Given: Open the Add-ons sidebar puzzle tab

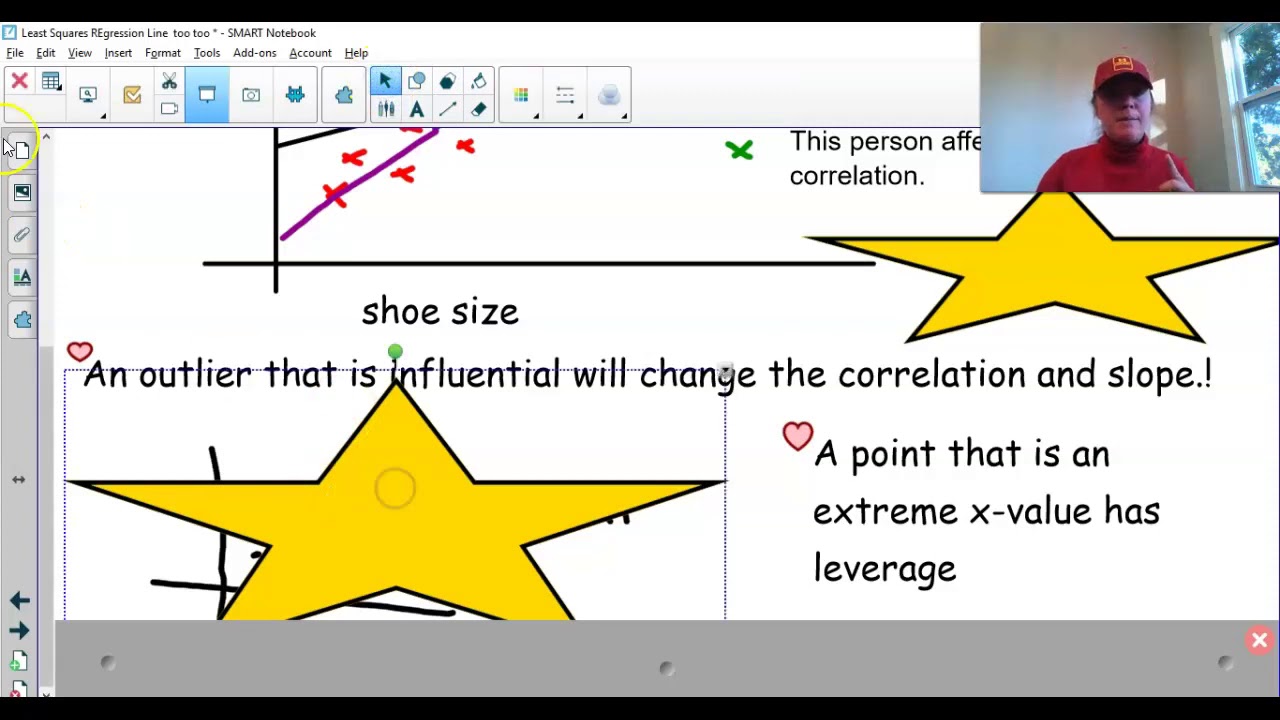Looking at the screenshot, I should tap(22, 320).
